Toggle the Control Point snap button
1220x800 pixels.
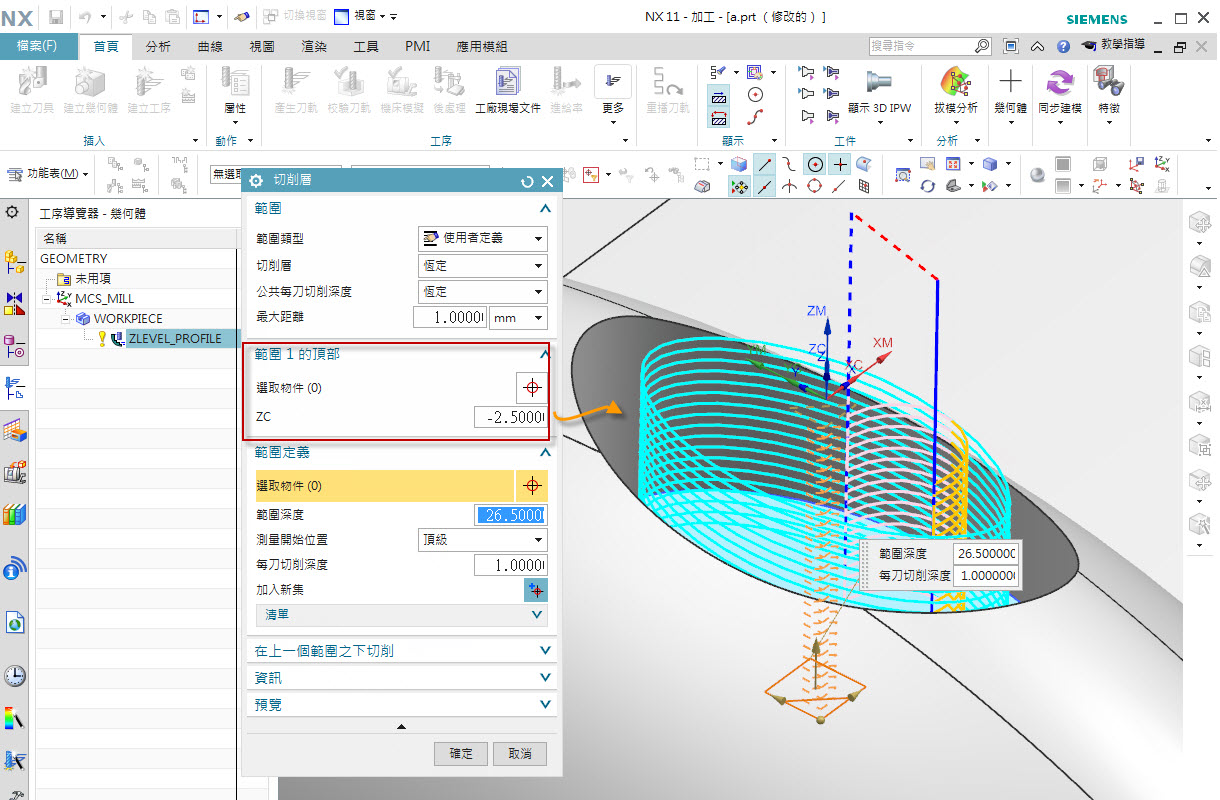click(x=790, y=164)
